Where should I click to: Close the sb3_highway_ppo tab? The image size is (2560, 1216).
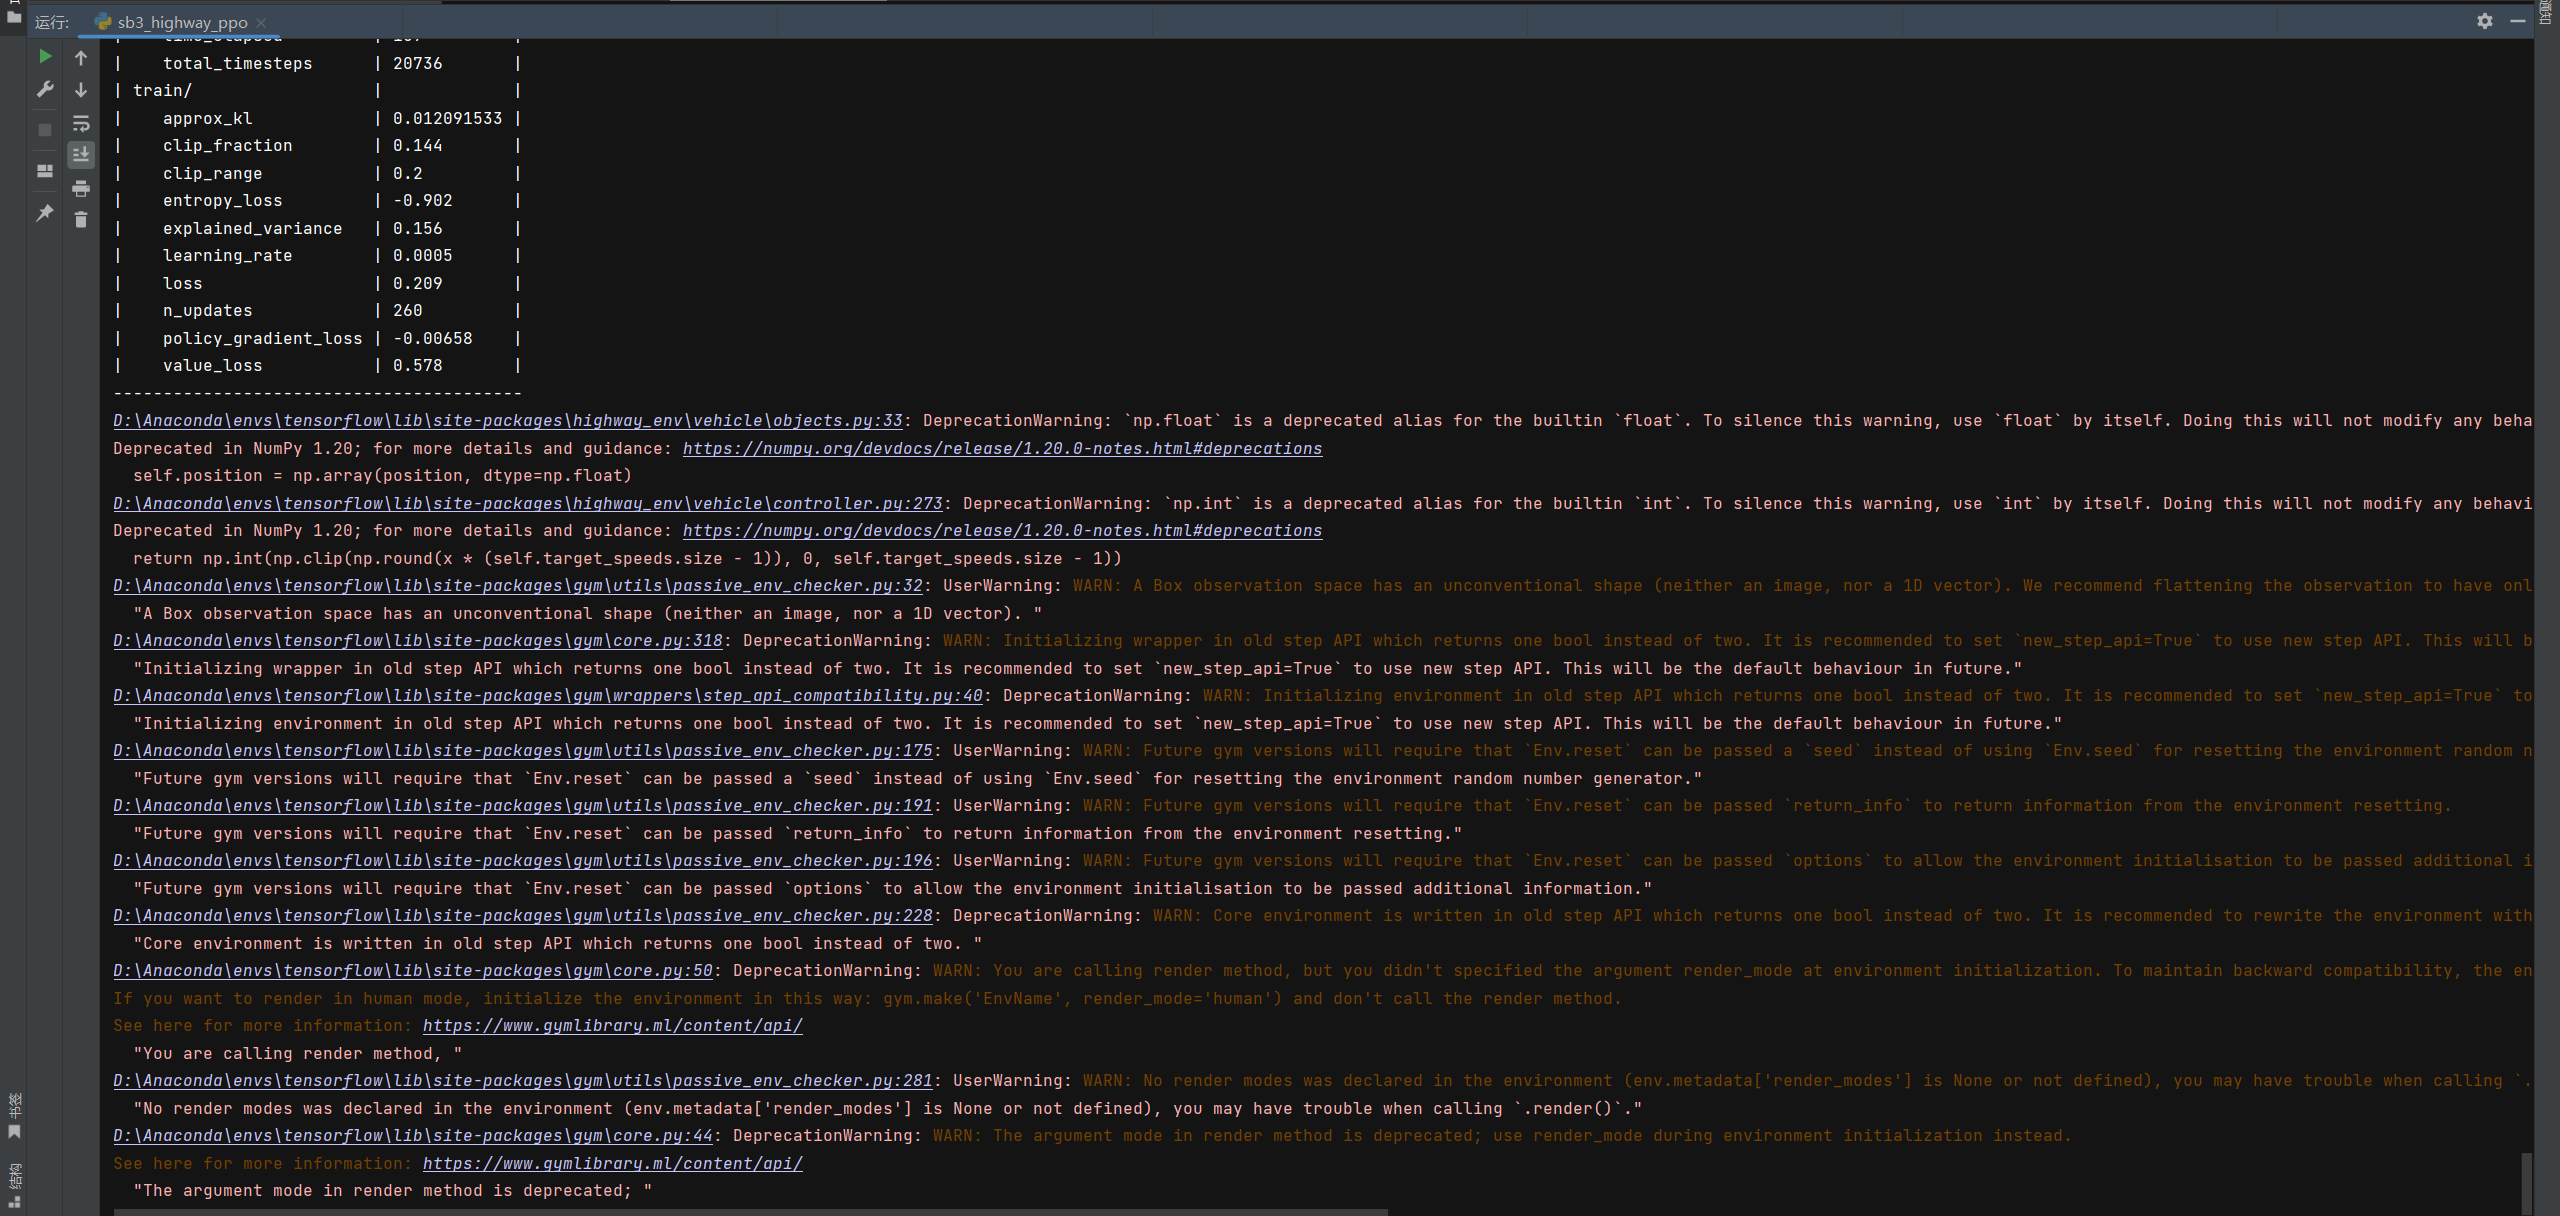pyautogui.click(x=260, y=22)
